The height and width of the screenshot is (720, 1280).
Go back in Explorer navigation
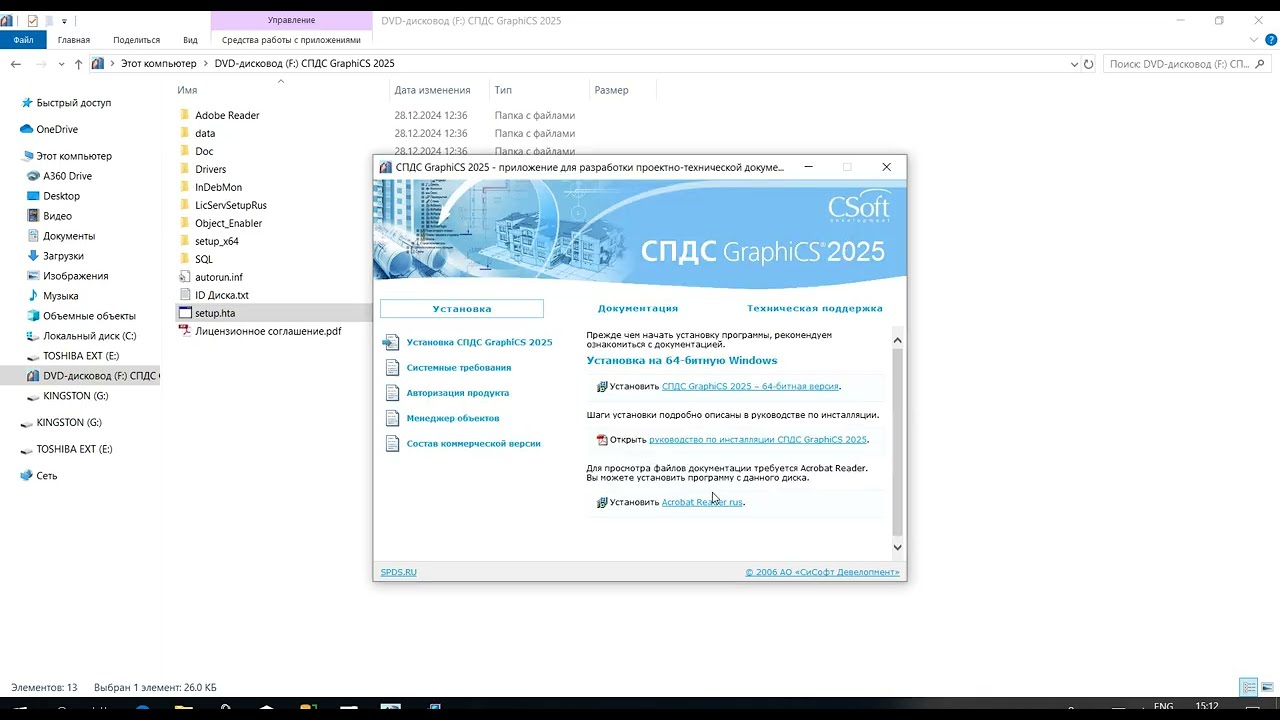point(16,64)
